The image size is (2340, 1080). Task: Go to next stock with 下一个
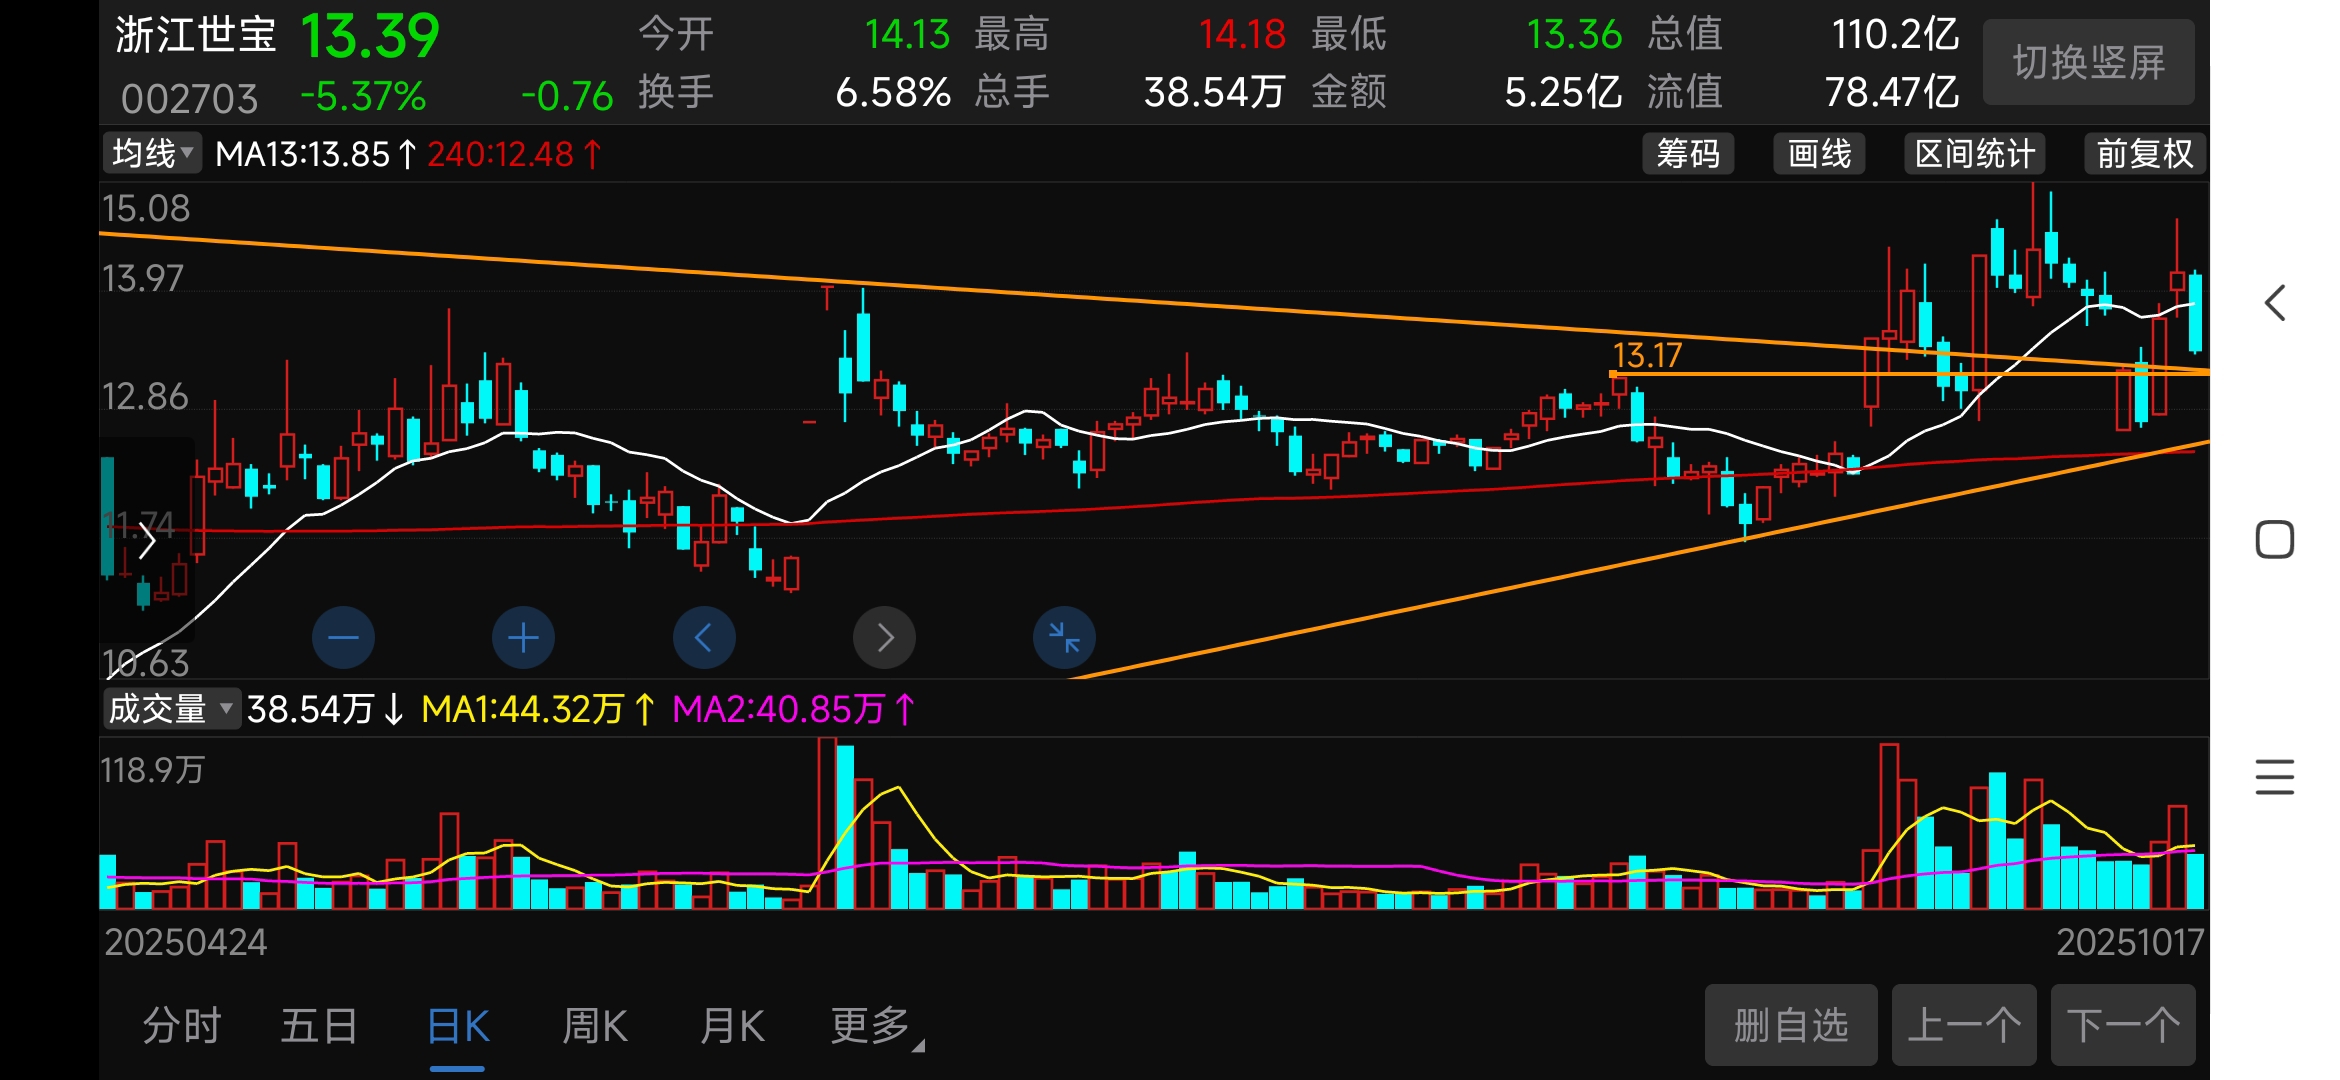[2122, 1026]
